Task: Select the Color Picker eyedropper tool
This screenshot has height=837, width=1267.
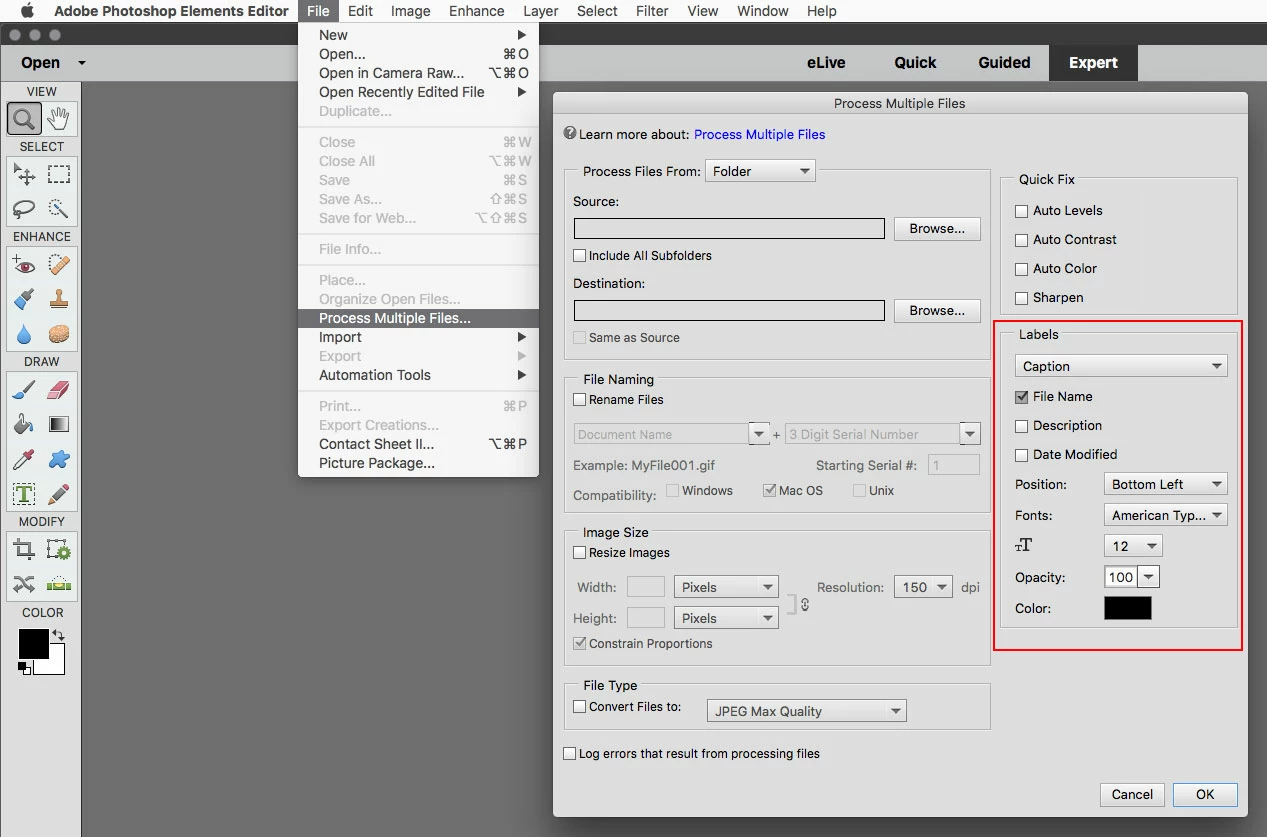Action: click(x=24, y=459)
